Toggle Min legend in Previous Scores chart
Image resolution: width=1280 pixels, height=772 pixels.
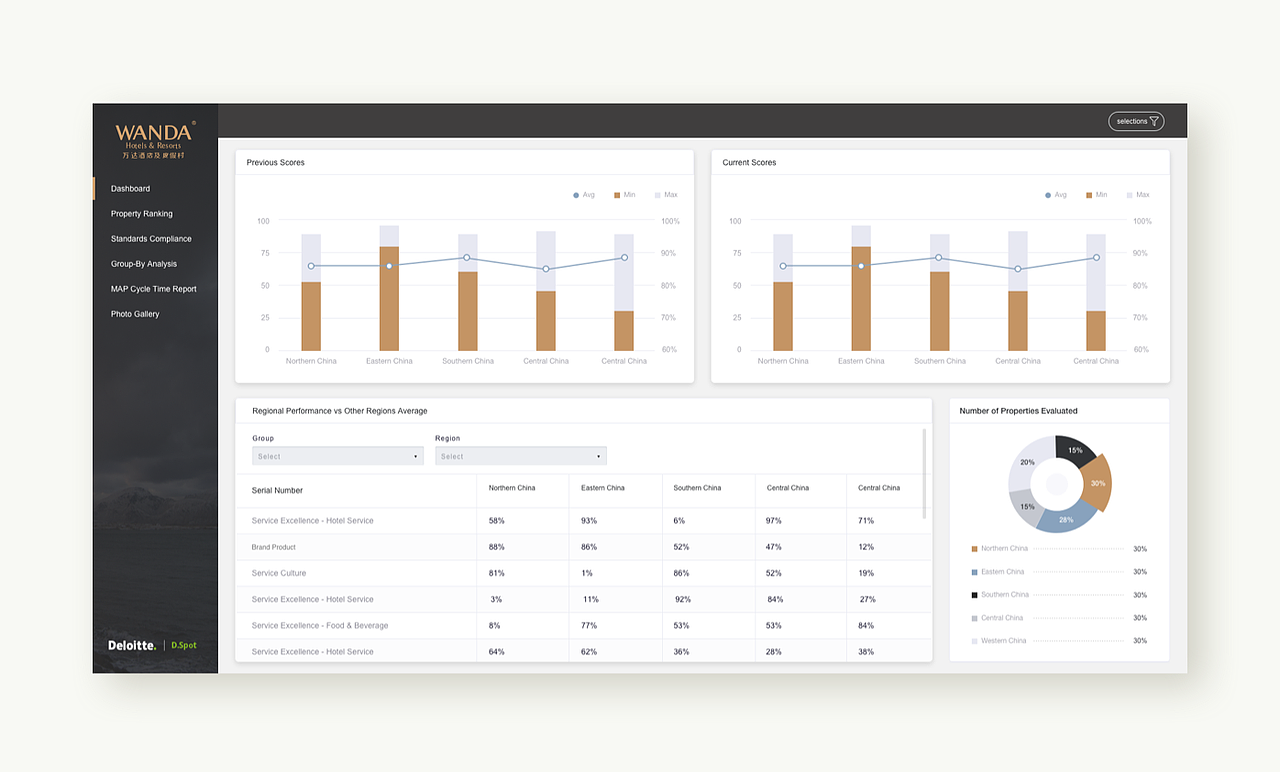pyautogui.click(x=625, y=195)
